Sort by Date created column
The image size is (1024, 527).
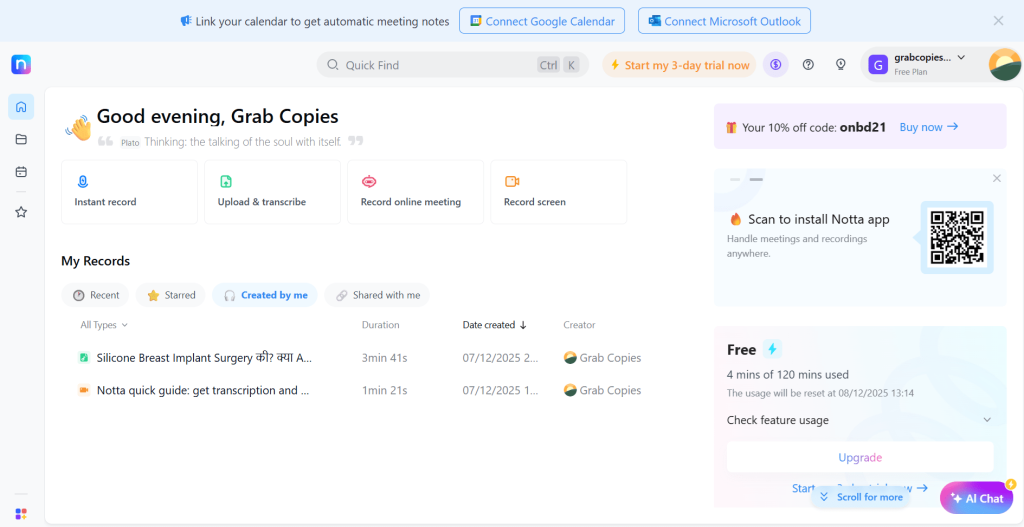494,325
